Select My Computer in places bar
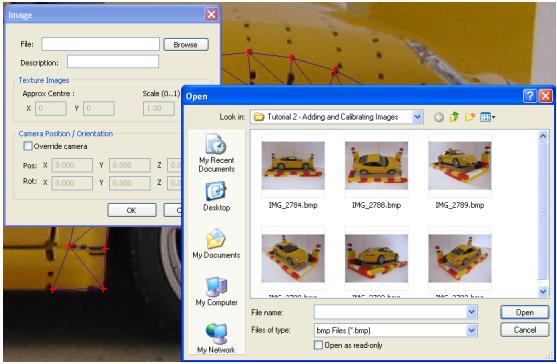The height and width of the screenshot is (364, 557). click(x=216, y=291)
